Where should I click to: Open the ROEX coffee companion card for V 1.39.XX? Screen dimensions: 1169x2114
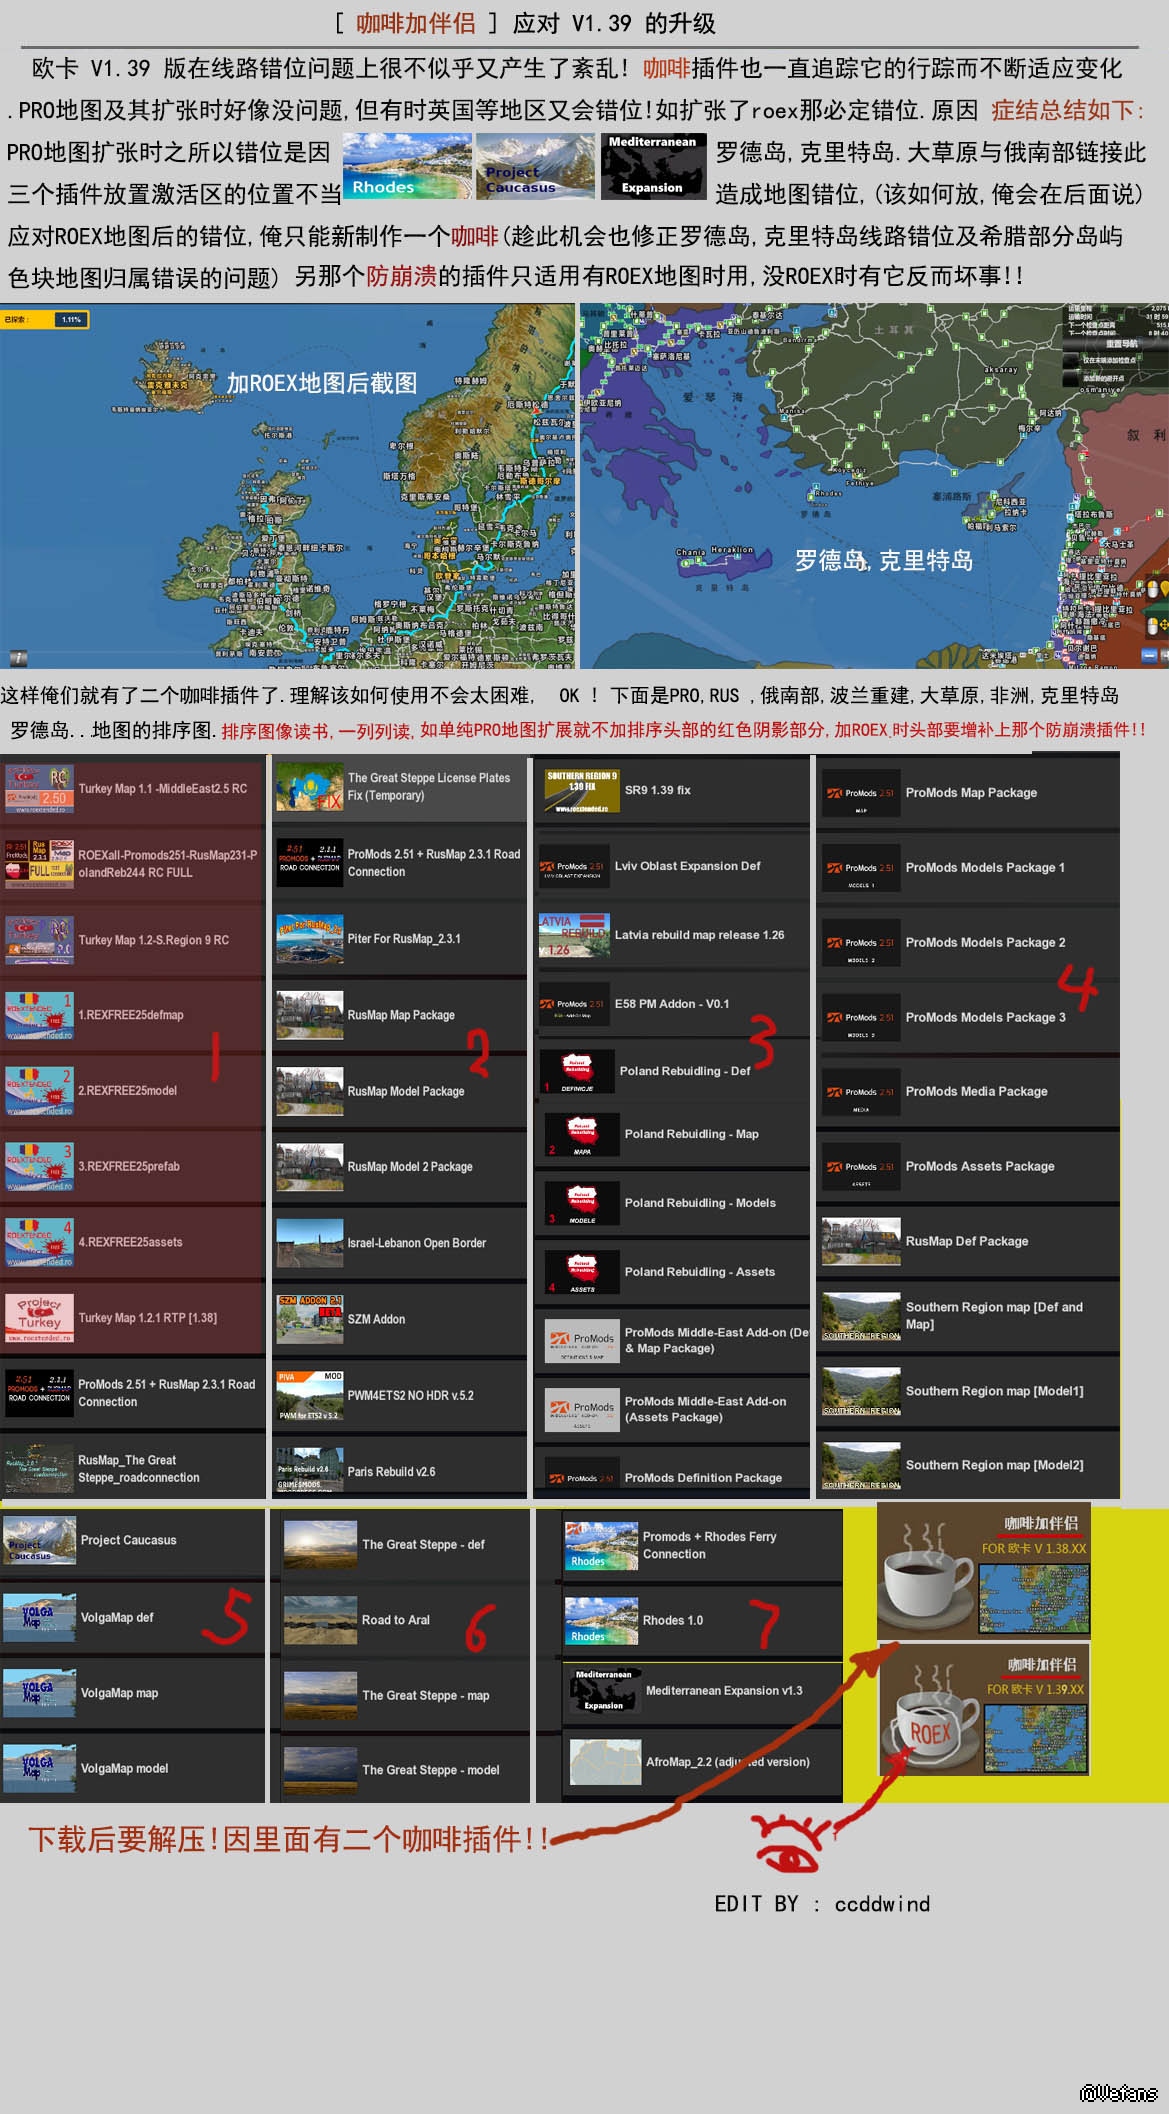pyautogui.click(x=983, y=1711)
